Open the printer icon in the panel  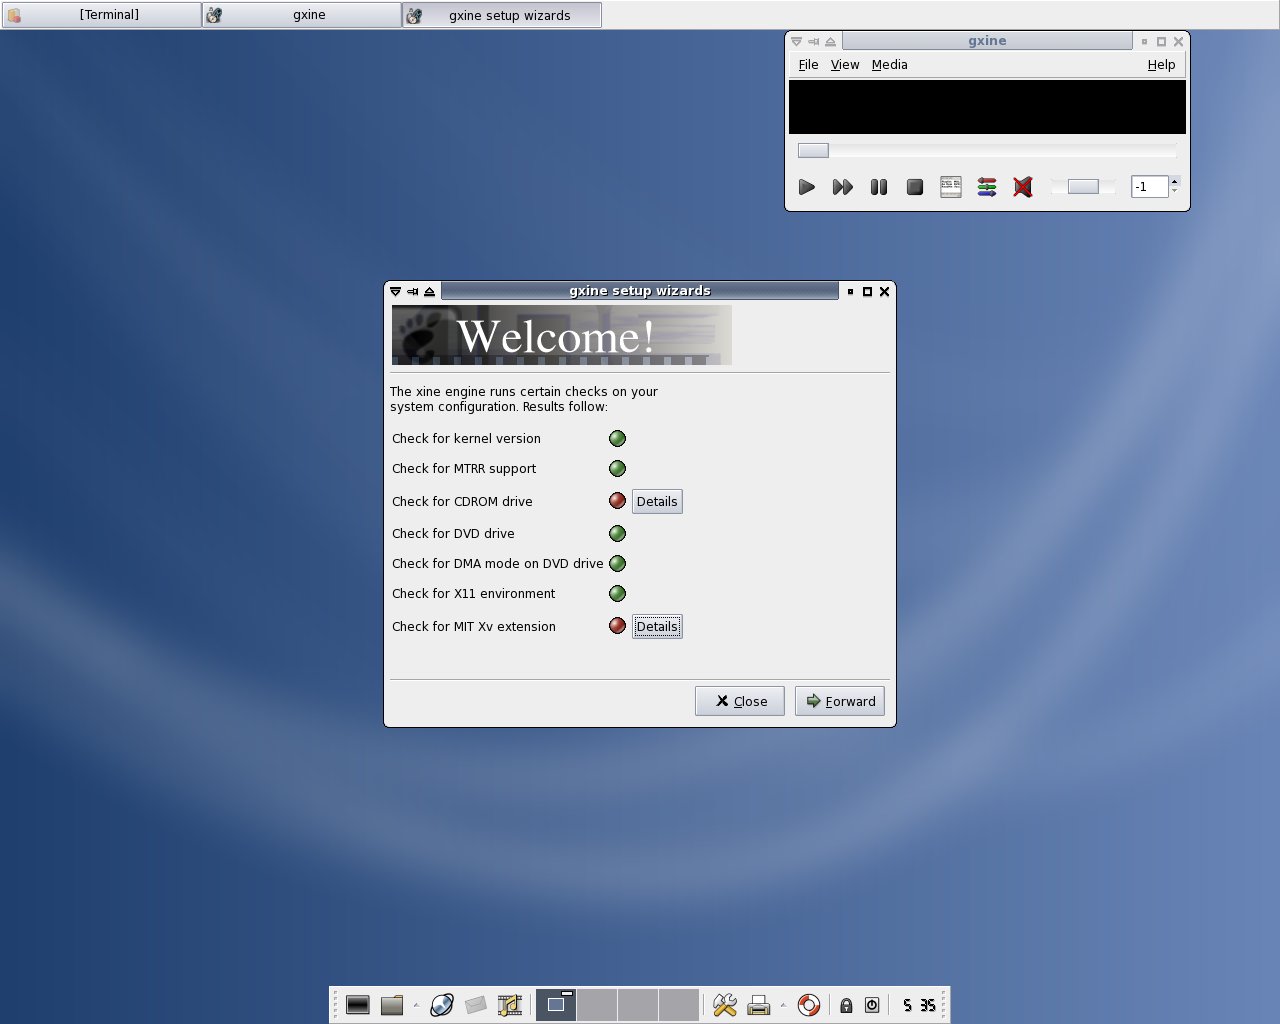pyautogui.click(x=759, y=1005)
